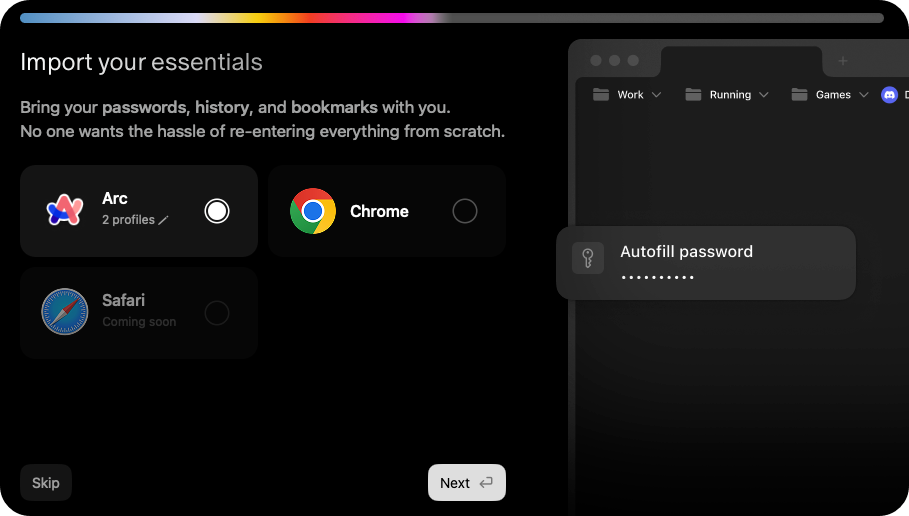
Task: Click the onboarding progress bar
Action: click(452, 18)
